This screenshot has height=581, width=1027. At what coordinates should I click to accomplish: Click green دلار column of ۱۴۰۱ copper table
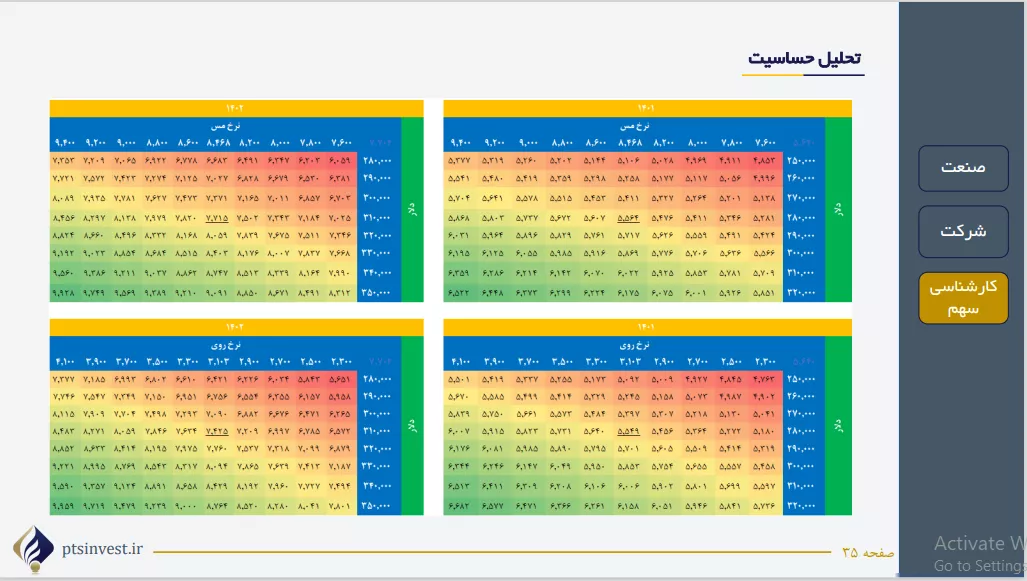pos(838,210)
